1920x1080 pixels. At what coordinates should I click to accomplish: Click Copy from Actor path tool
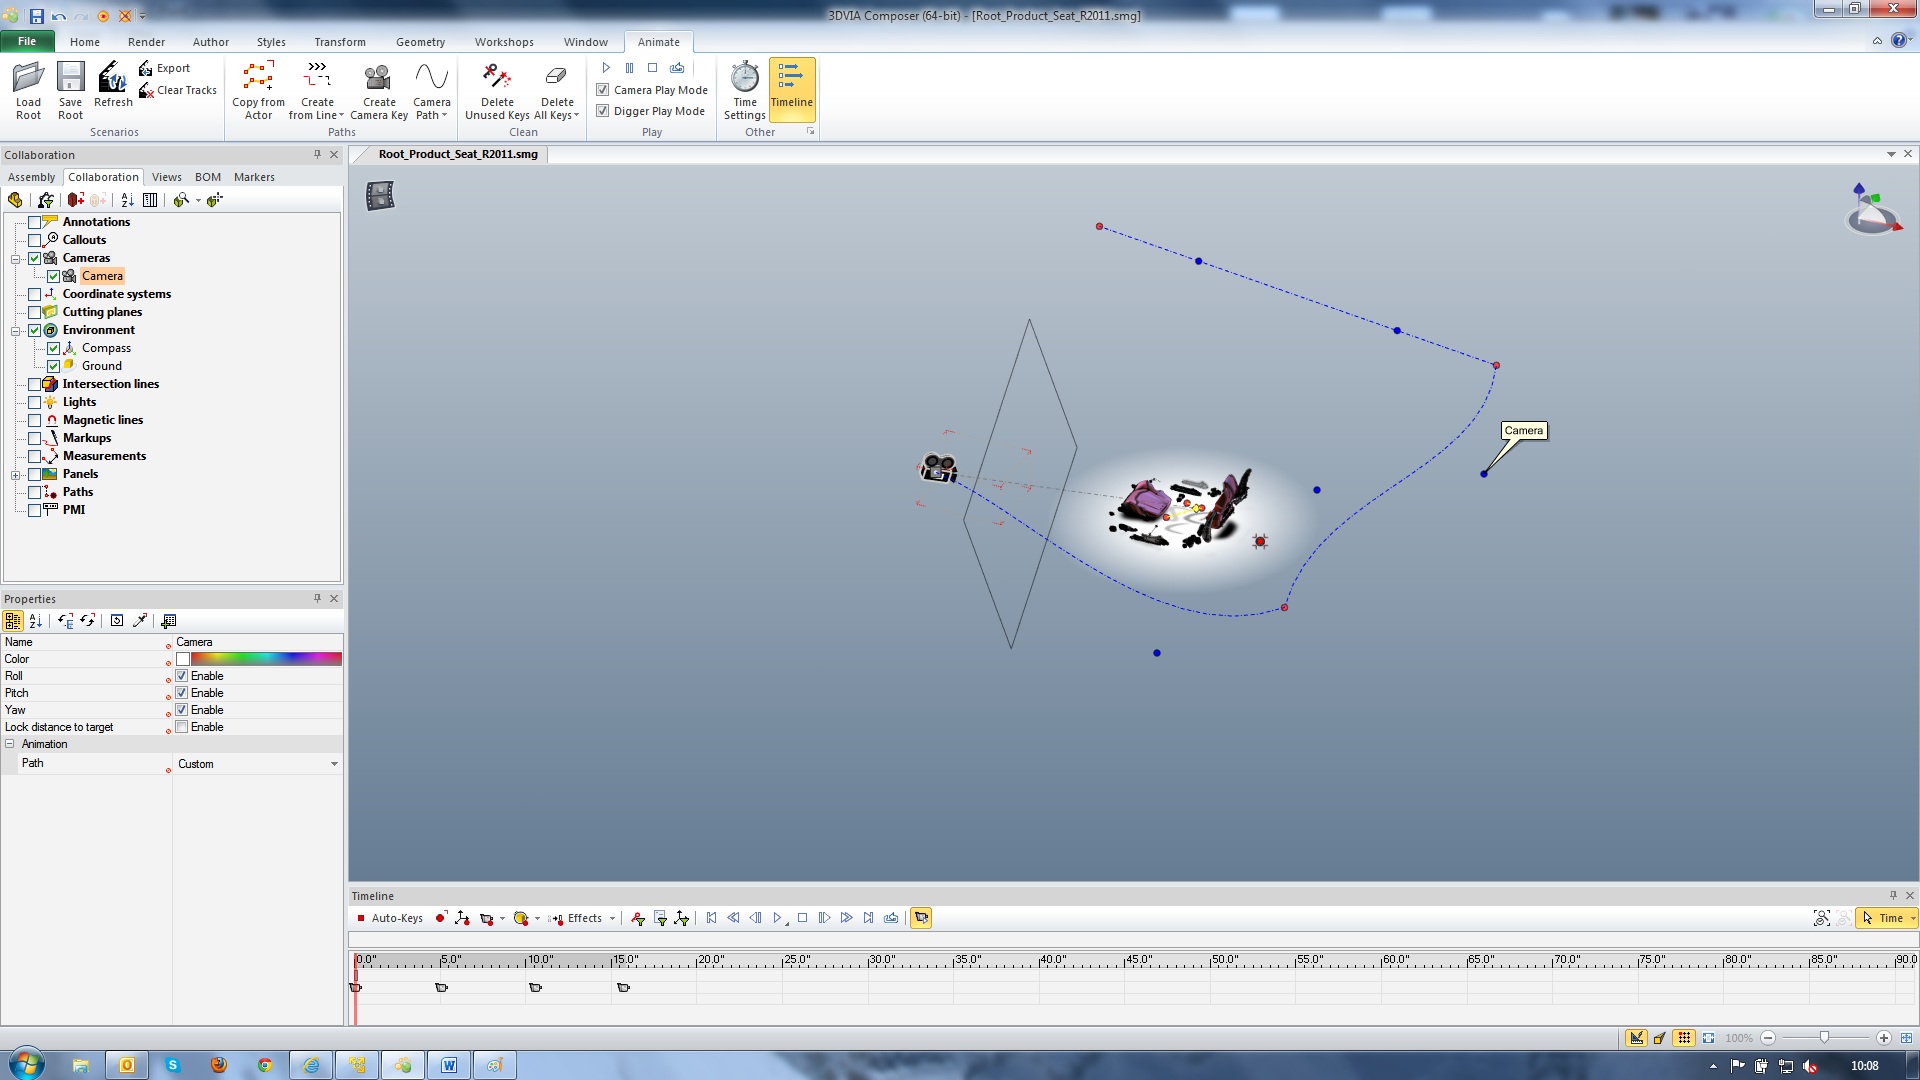click(258, 90)
